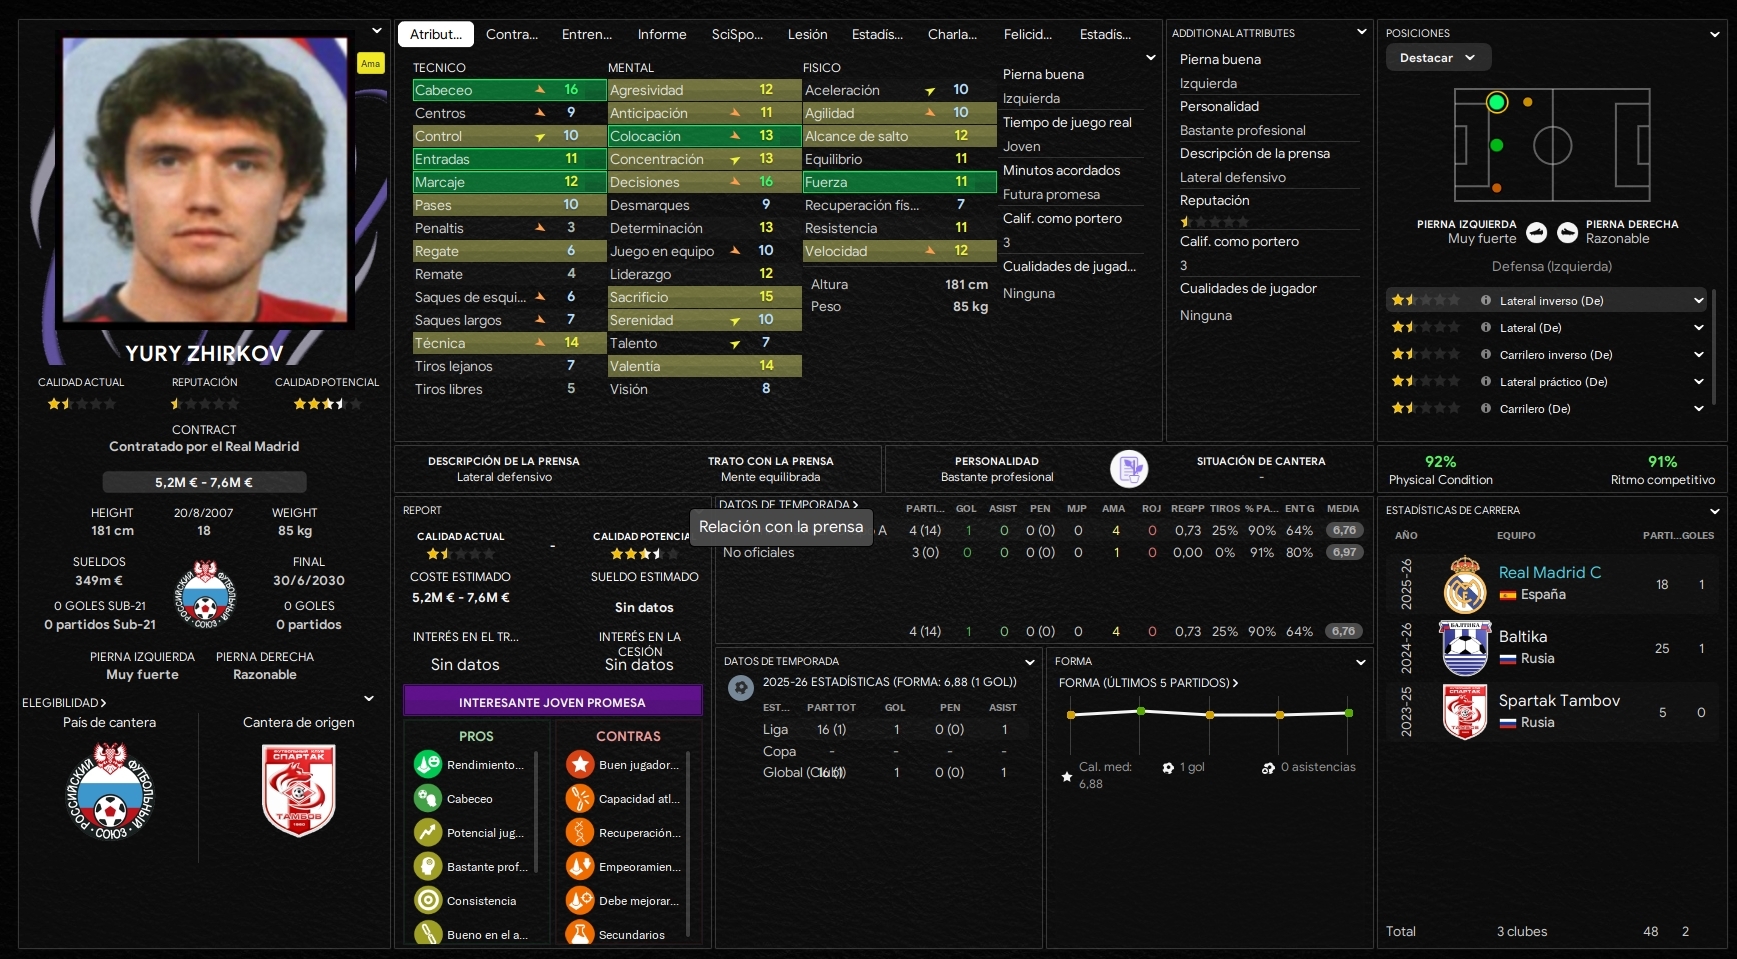The image size is (1737, 959).
Task: Click the Buen jugador... con icon
Action: 580,765
